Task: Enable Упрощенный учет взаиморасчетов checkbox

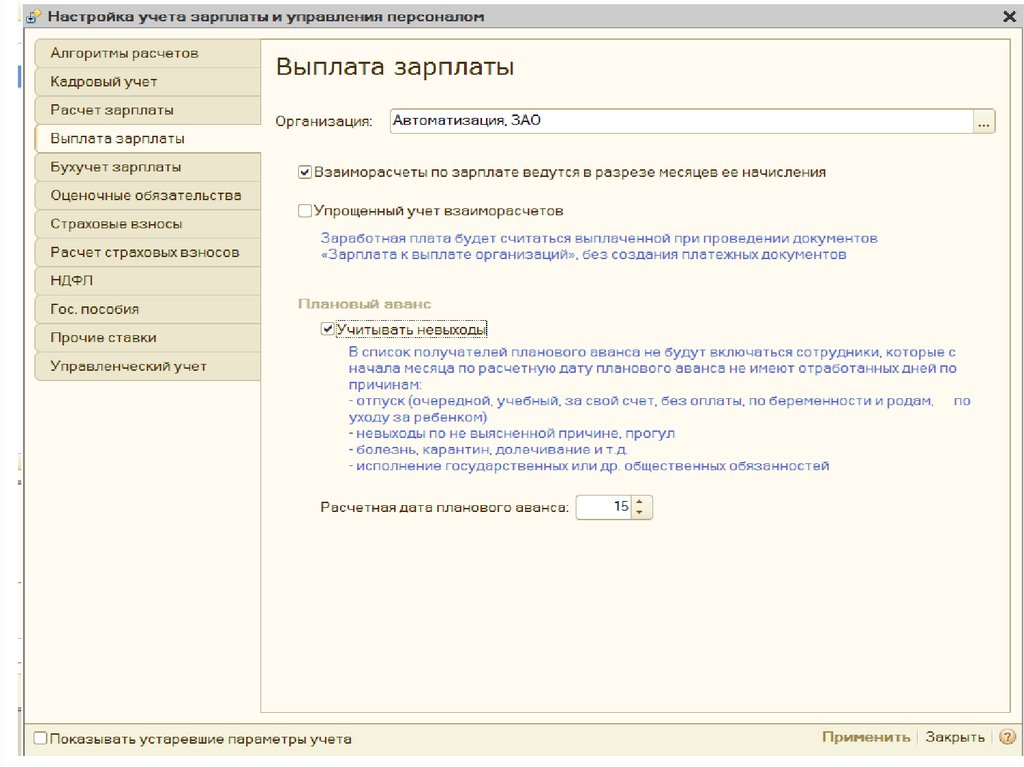Action: [x=305, y=211]
